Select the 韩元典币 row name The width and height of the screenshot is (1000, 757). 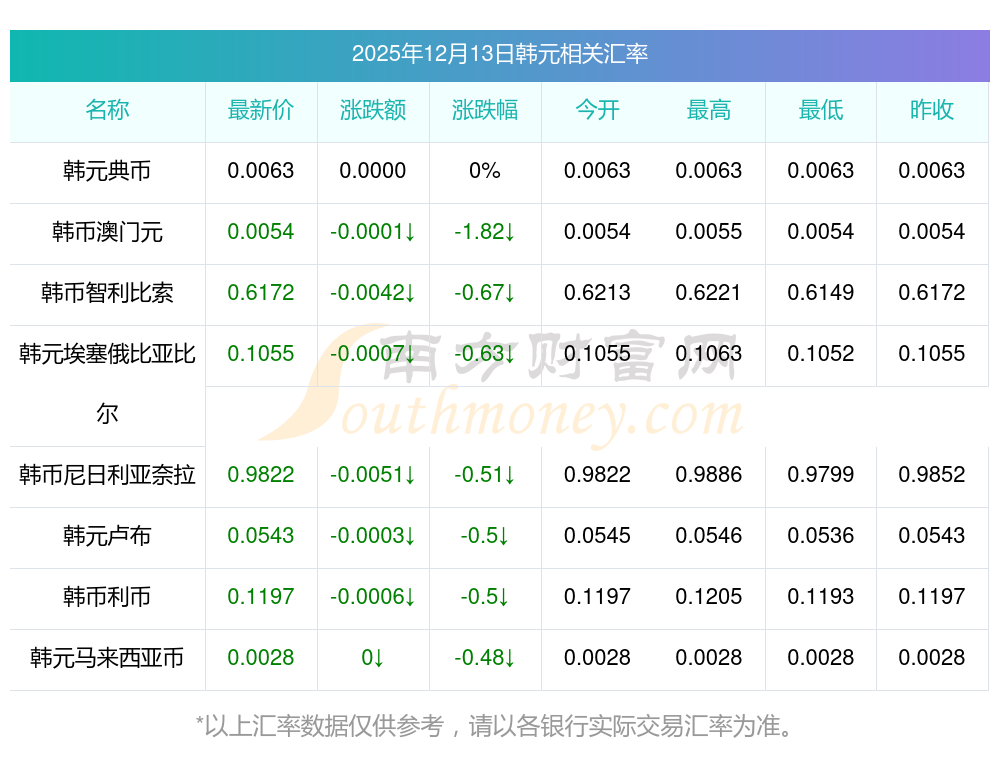tap(107, 171)
